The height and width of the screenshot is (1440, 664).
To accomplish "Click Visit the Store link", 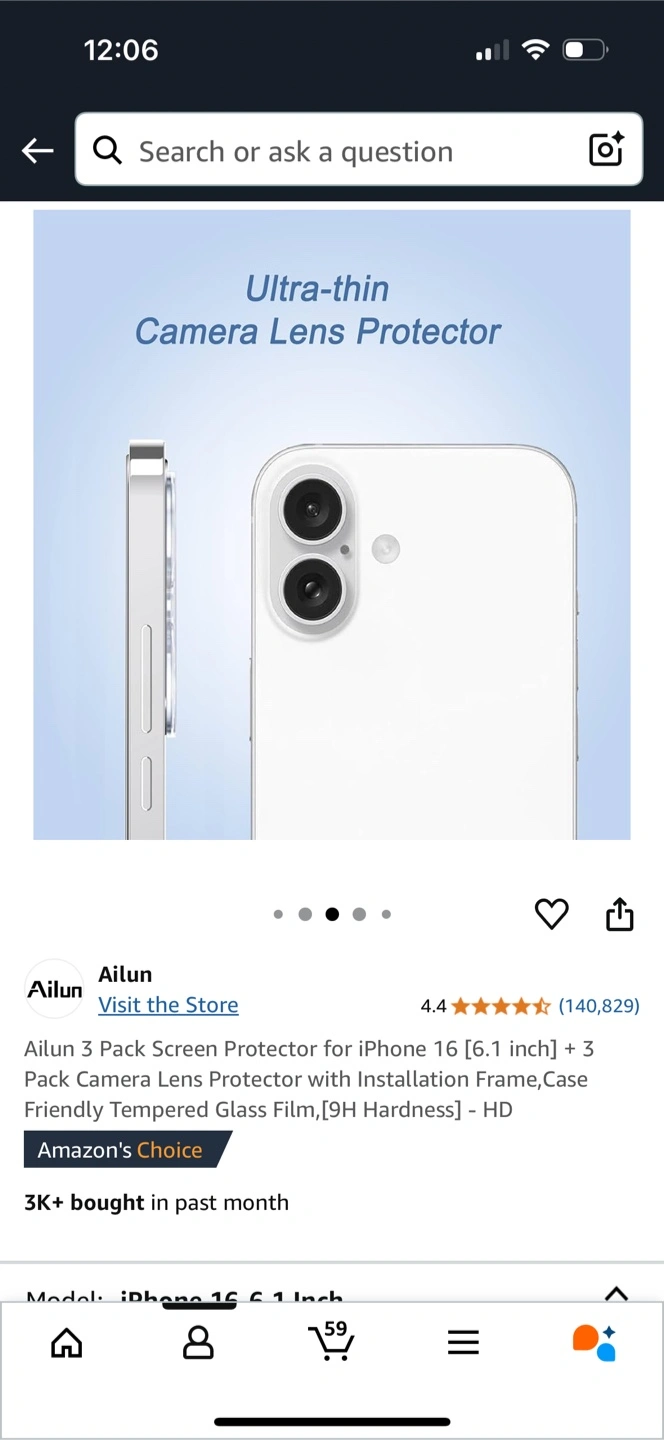I will (168, 1005).
